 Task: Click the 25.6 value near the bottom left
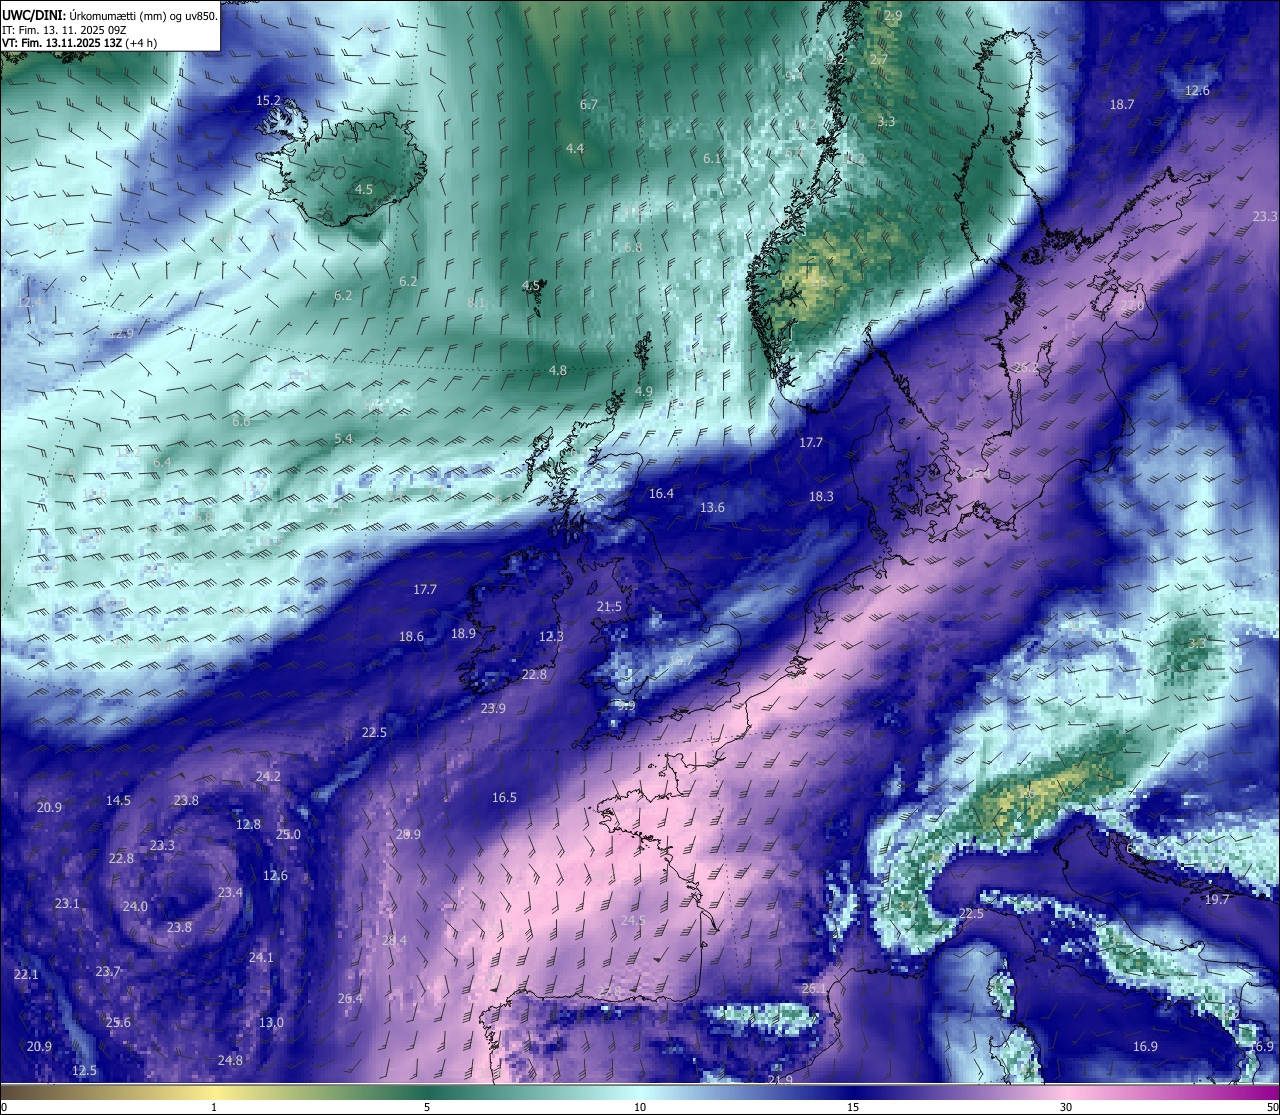(x=118, y=1023)
